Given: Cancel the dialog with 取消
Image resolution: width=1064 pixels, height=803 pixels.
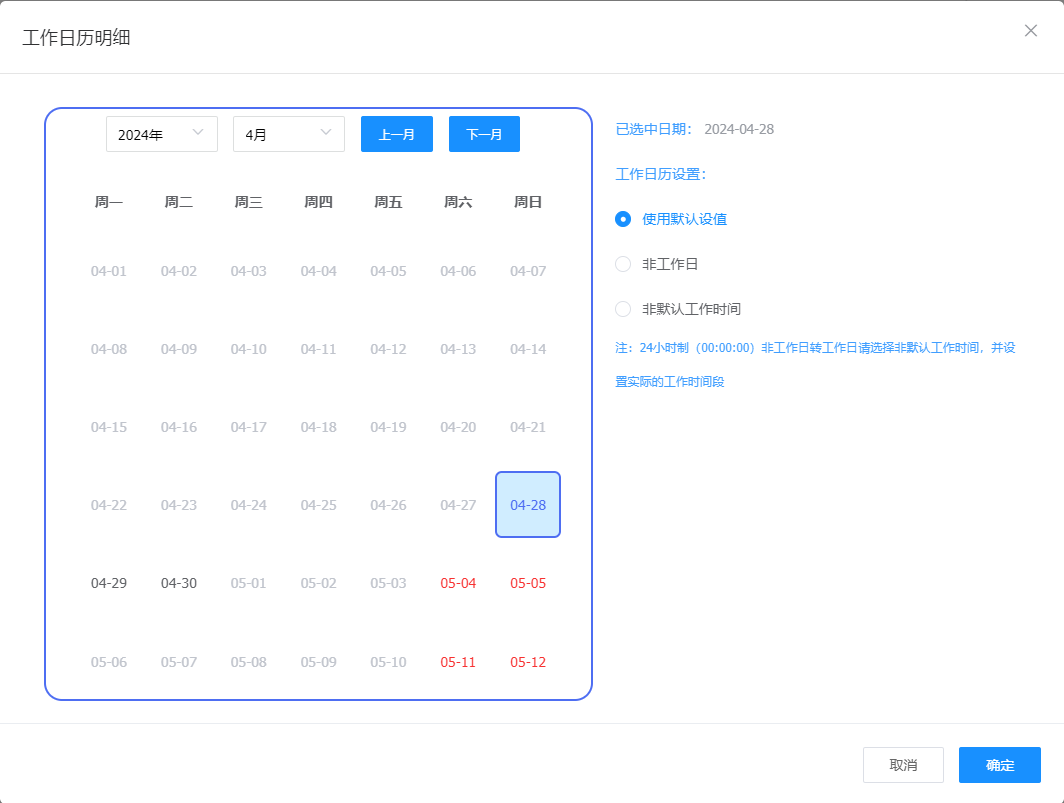Looking at the screenshot, I should click(903, 765).
